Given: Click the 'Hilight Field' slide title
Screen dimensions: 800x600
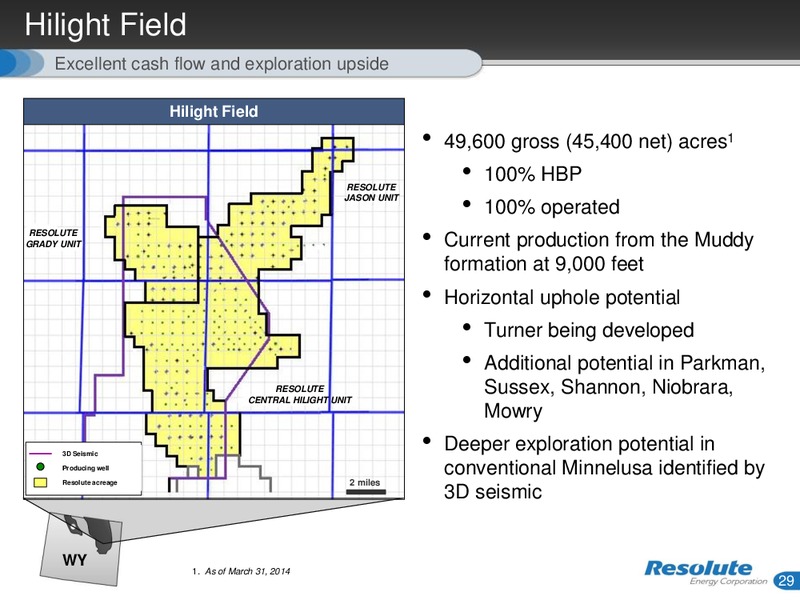Looking at the screenshot, I should (106, 24).
